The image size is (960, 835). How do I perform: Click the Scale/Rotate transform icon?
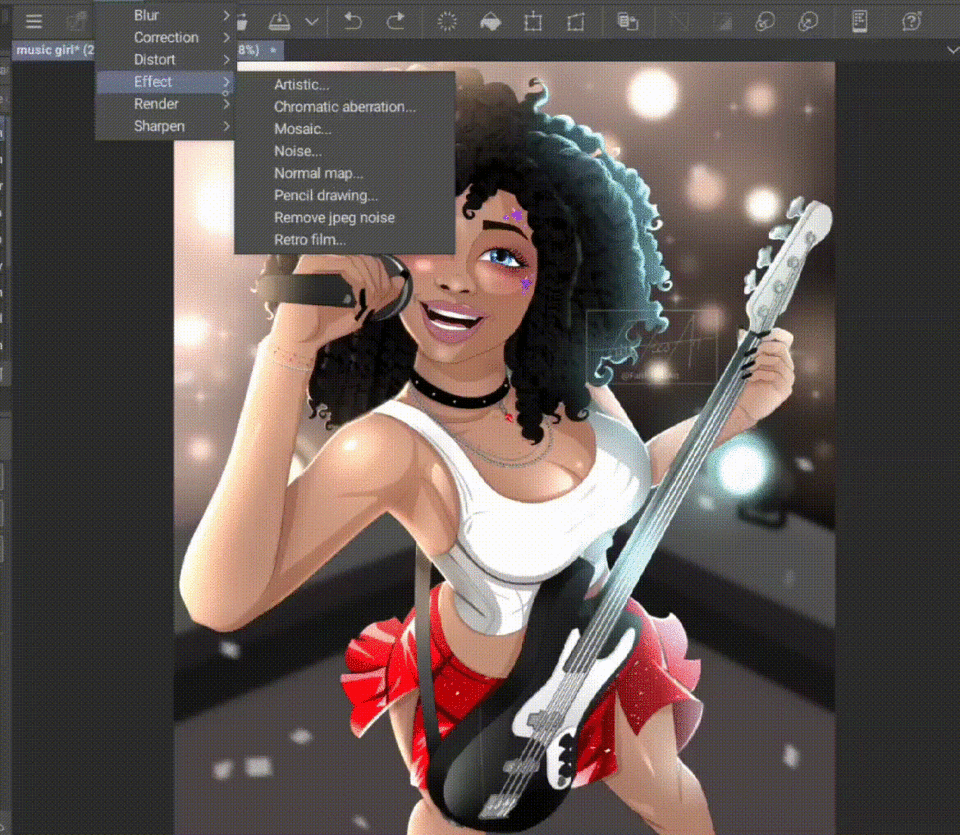click(x=533, y=22)
